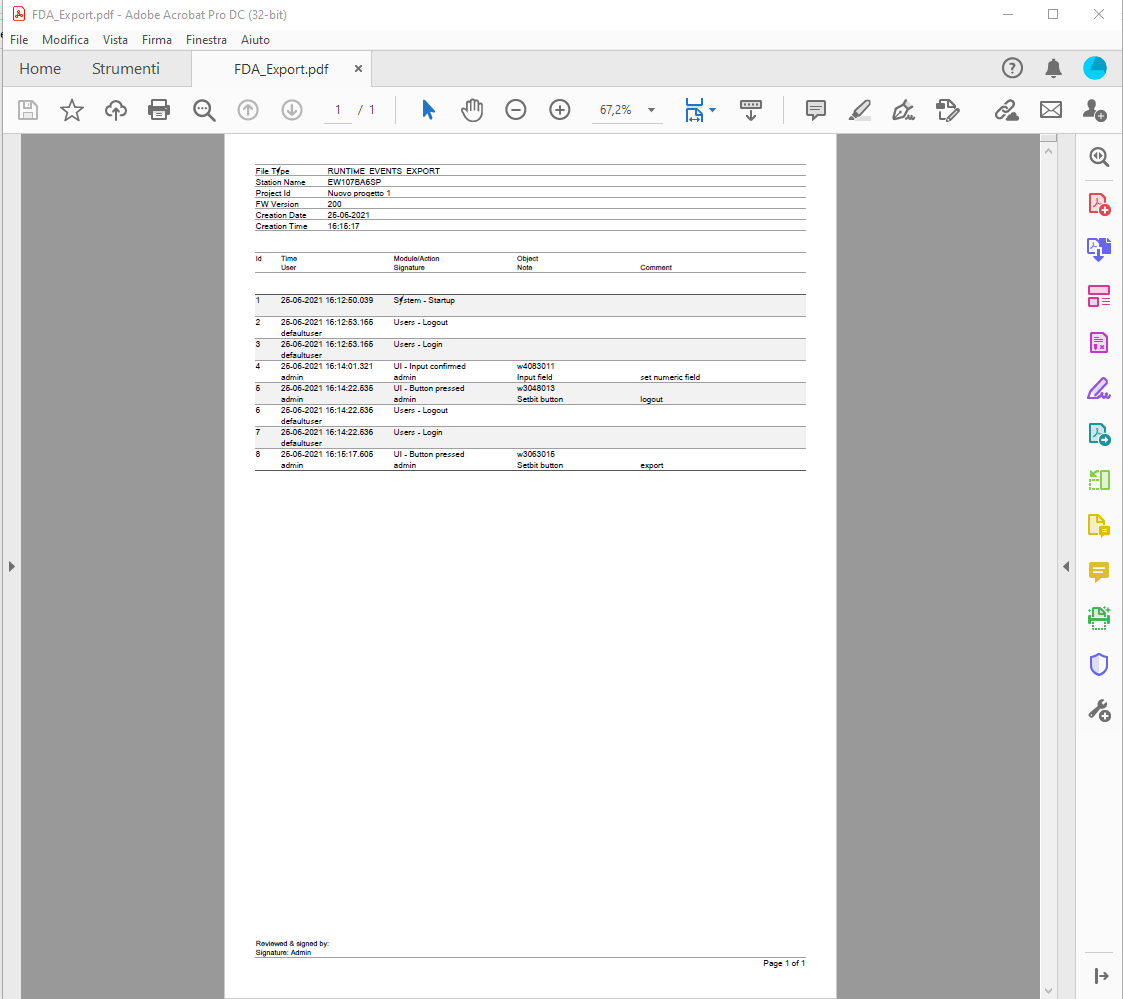Open the add comment note tool

coord(816,110)
